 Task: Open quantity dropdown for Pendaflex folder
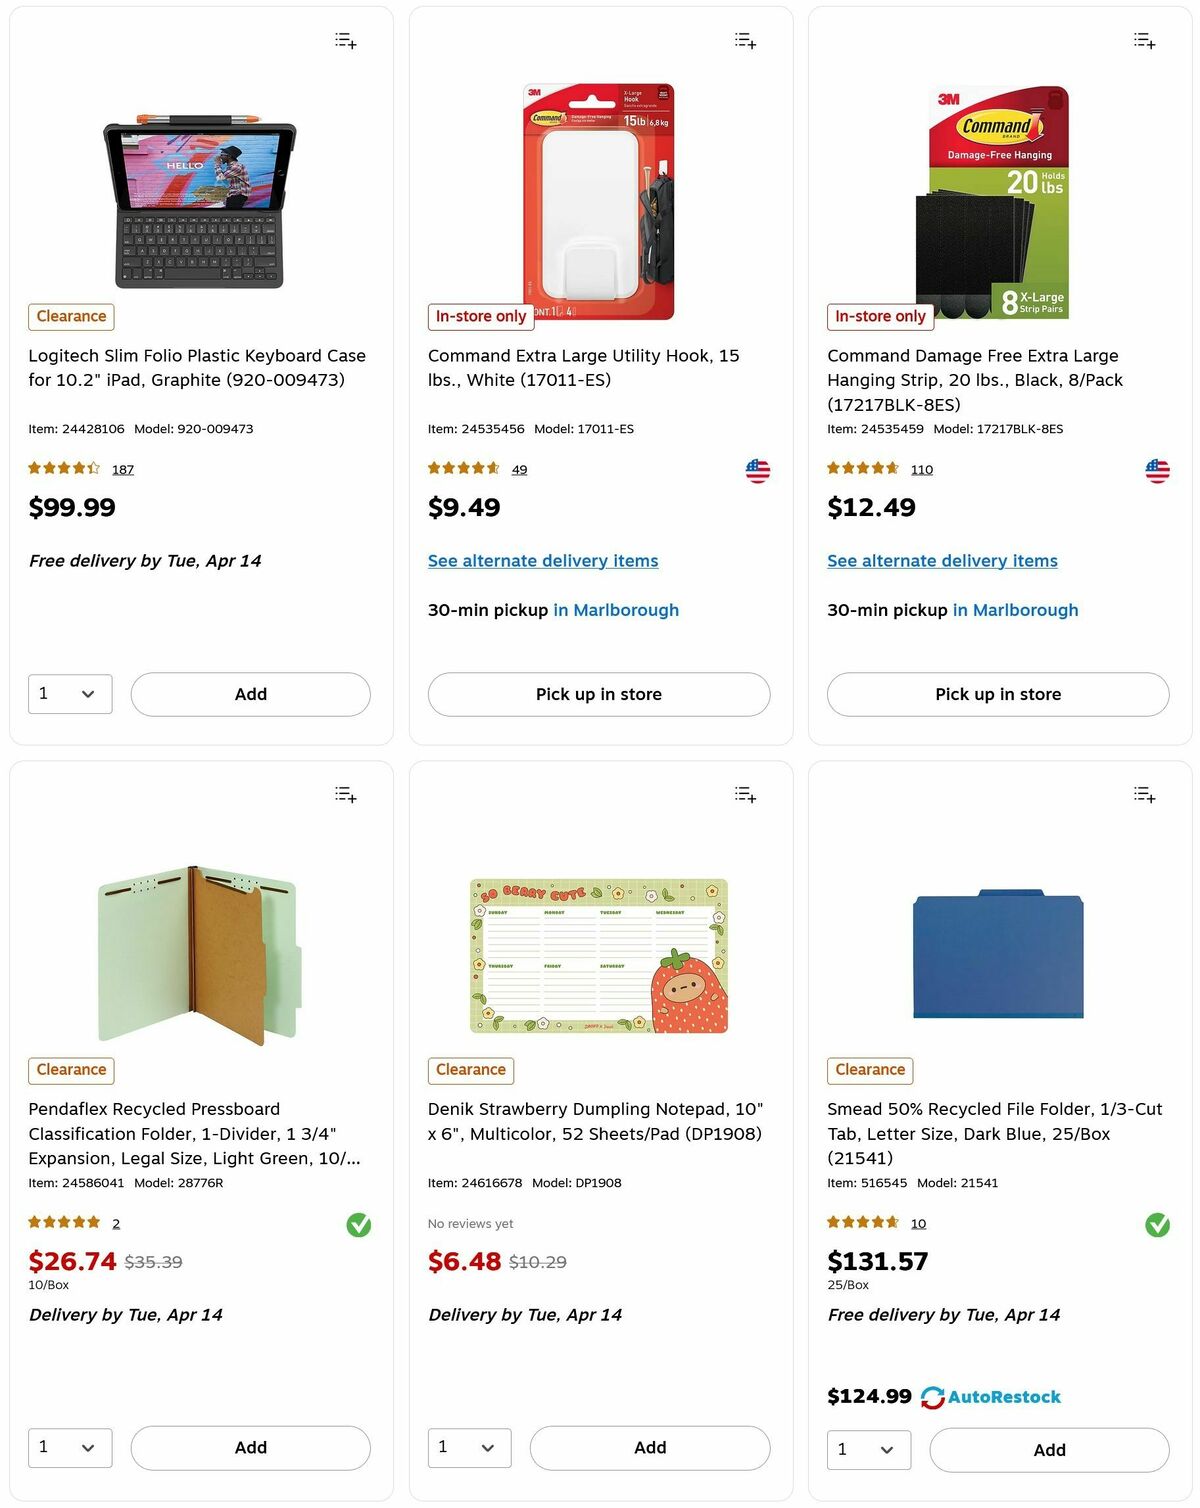(69, 1447)
